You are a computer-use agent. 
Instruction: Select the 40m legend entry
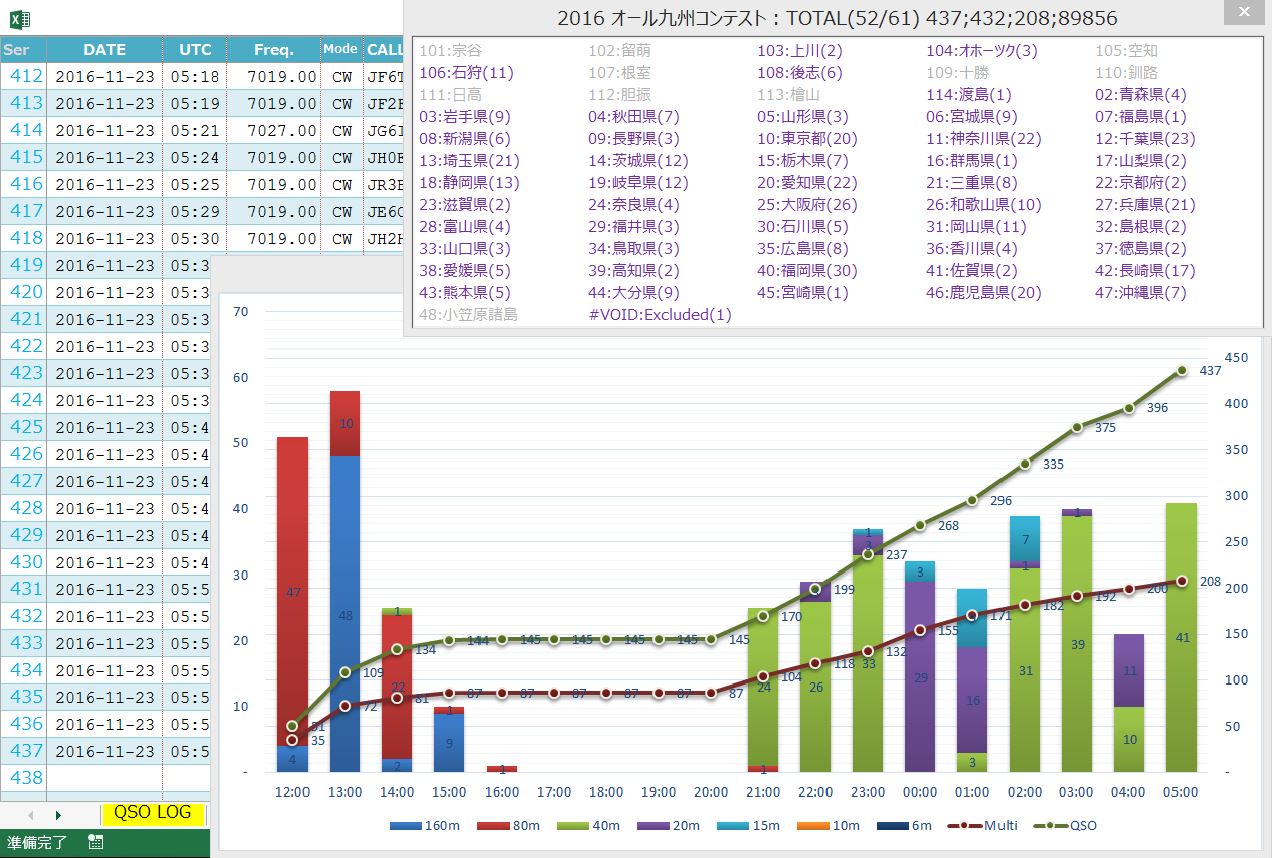tap(598, 826)
